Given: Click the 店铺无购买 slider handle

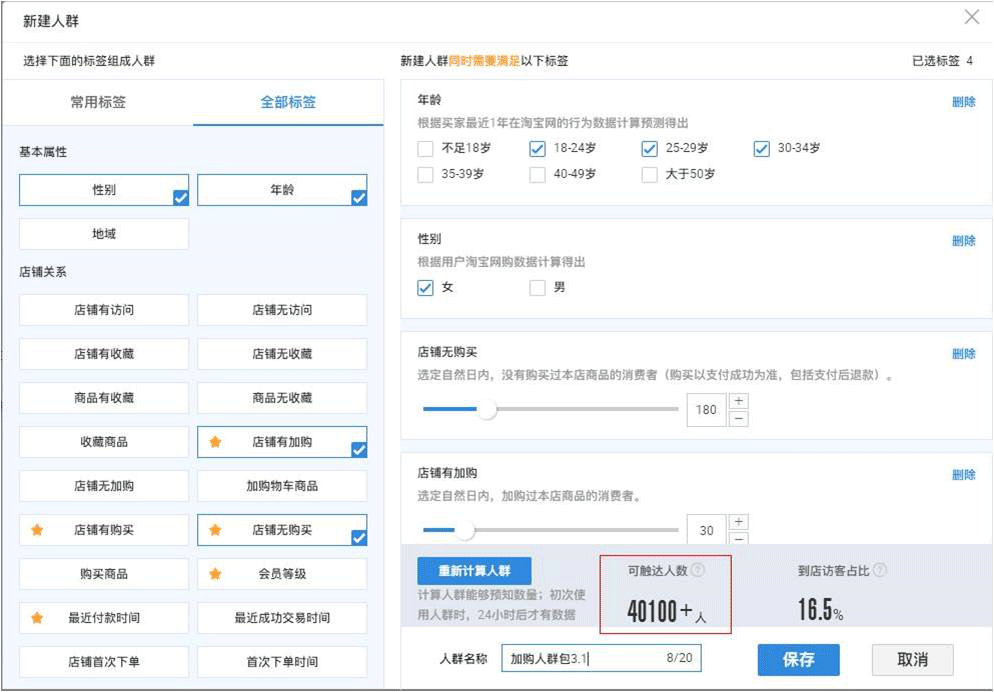Looking at the screenshot, I should [486, 409].
